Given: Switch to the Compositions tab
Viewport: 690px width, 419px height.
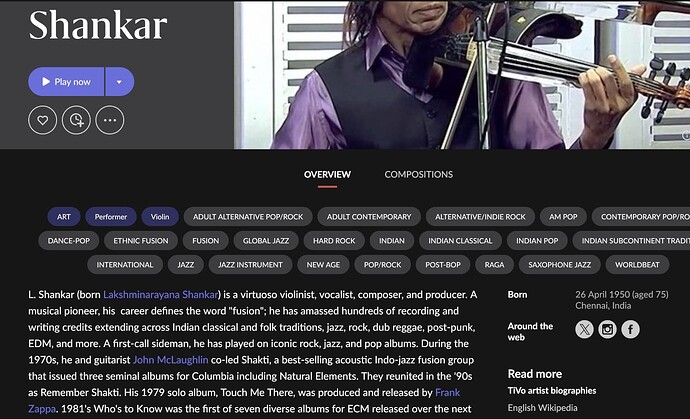Looking at the screenshot, I should [x=418, y=174].
